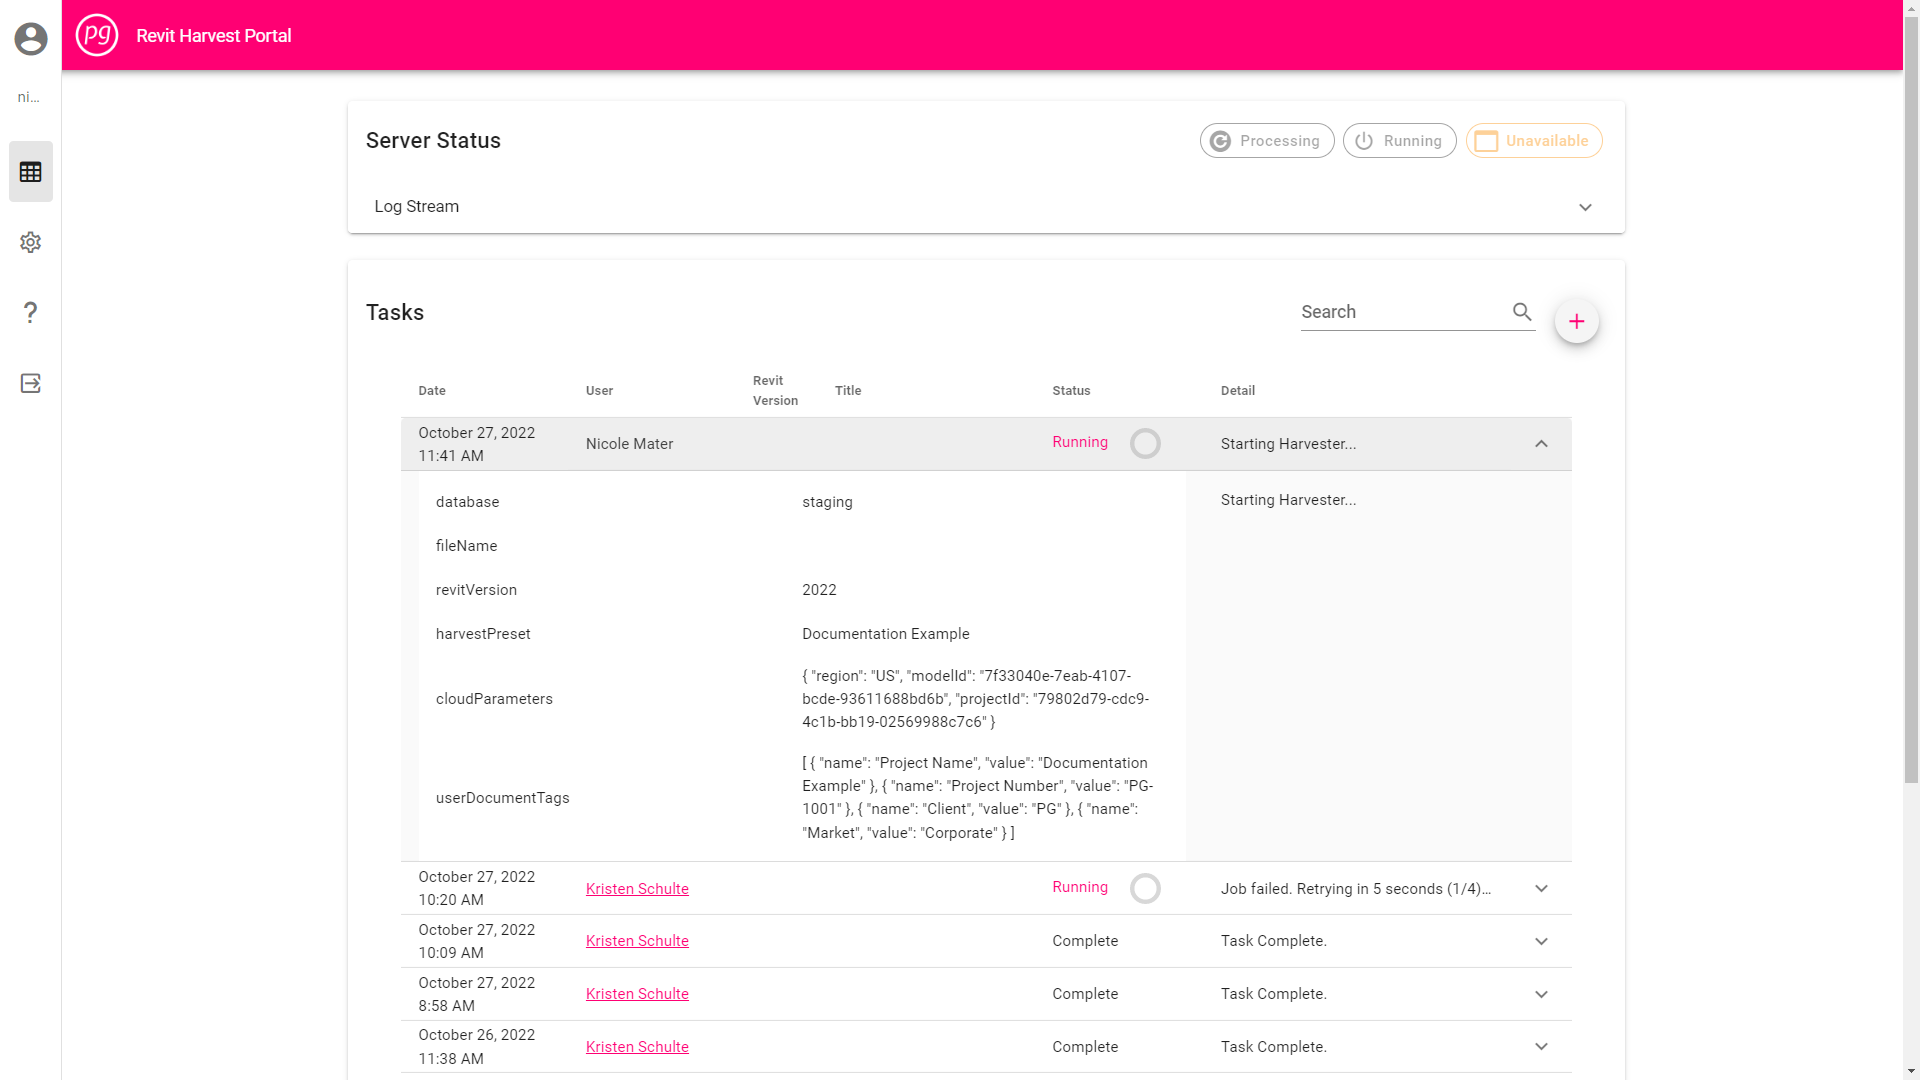Click the logout sidebar icon
The width and height of the screenshot is (1920, 1080).
point(30,383)
